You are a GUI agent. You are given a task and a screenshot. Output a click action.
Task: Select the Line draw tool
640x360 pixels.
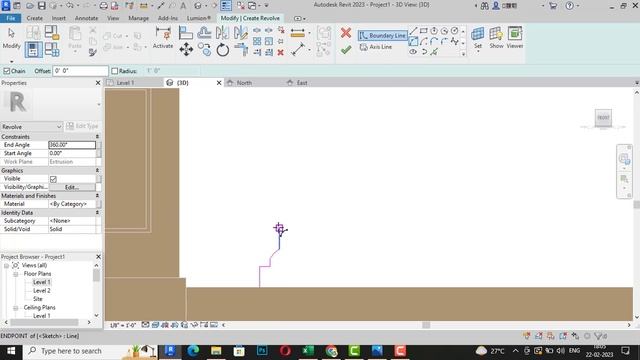[x=413, y=31]
